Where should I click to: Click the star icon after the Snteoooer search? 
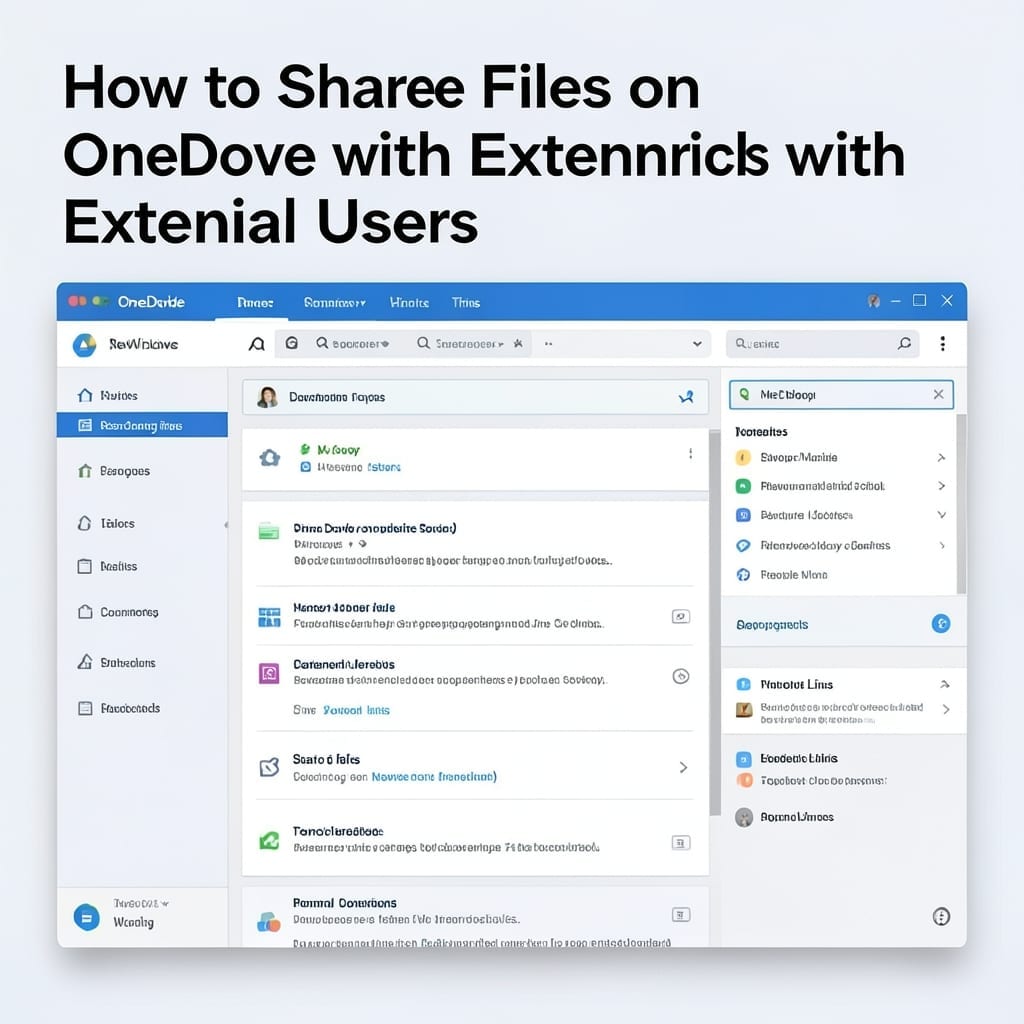tap(518, 343)
